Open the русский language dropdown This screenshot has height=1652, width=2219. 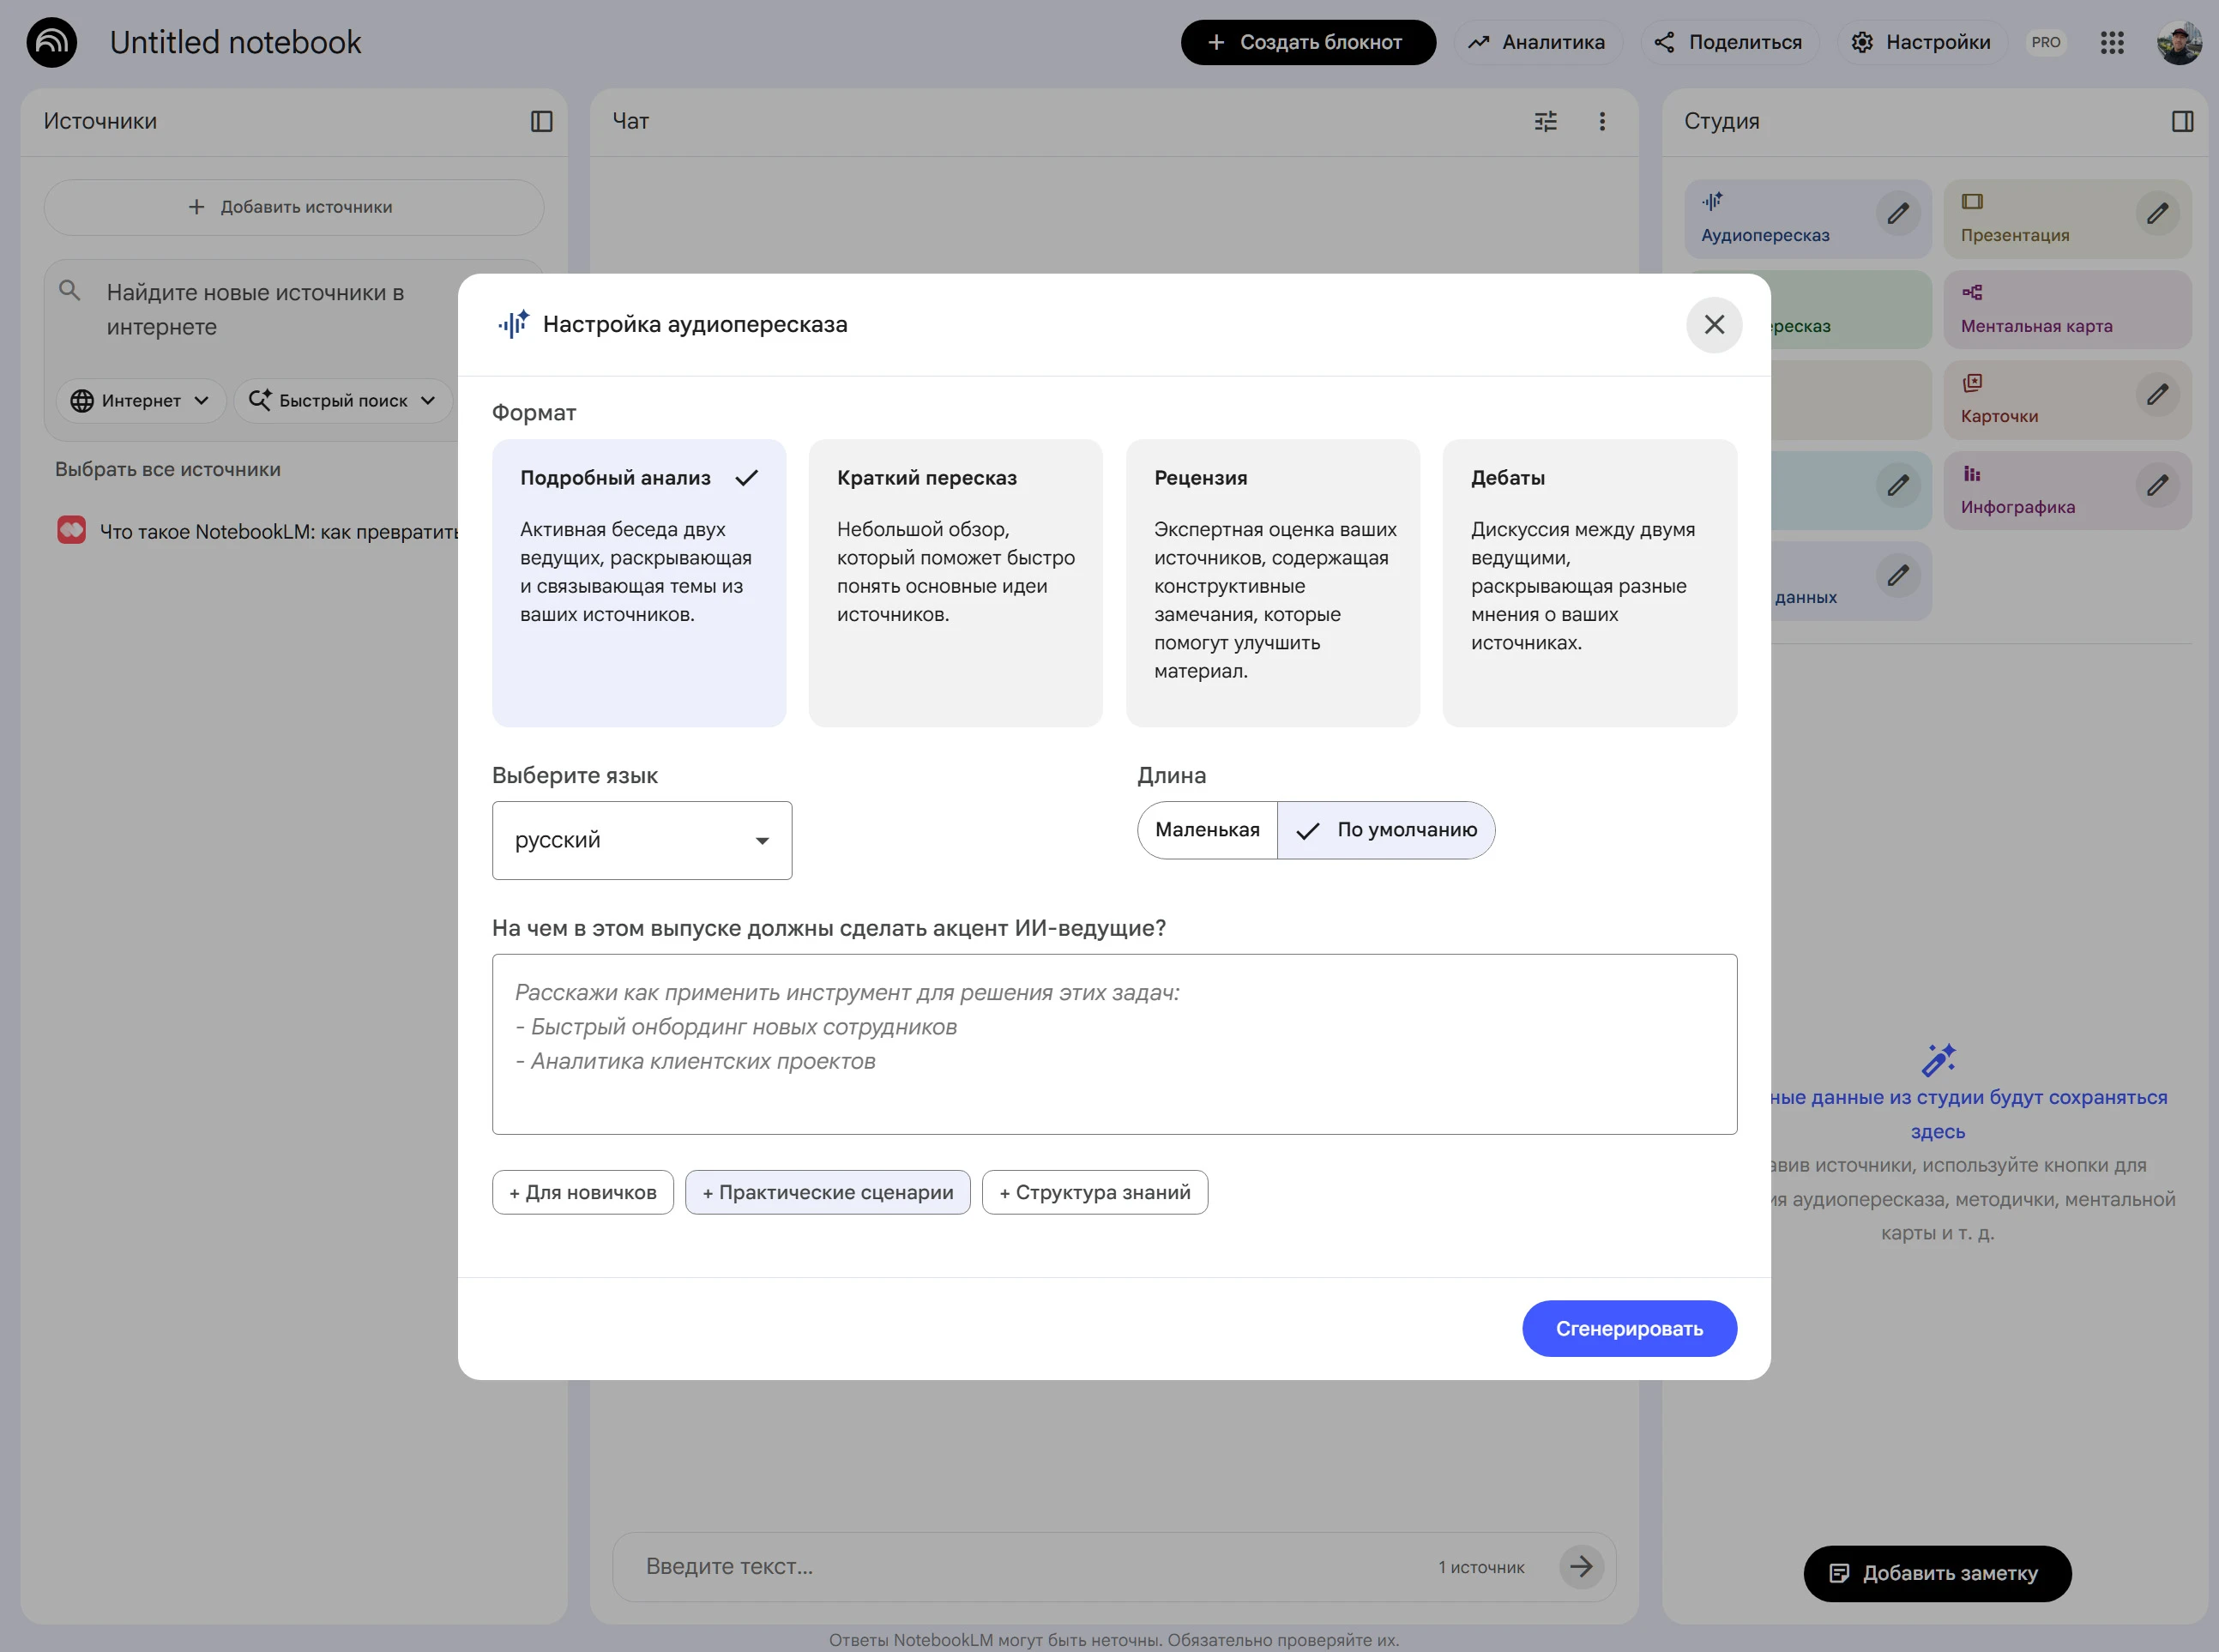[x=642, y=841]
